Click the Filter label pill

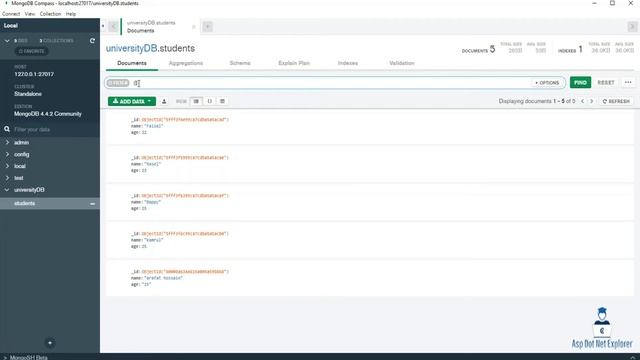pyautogui.click(x=118, y=83)
